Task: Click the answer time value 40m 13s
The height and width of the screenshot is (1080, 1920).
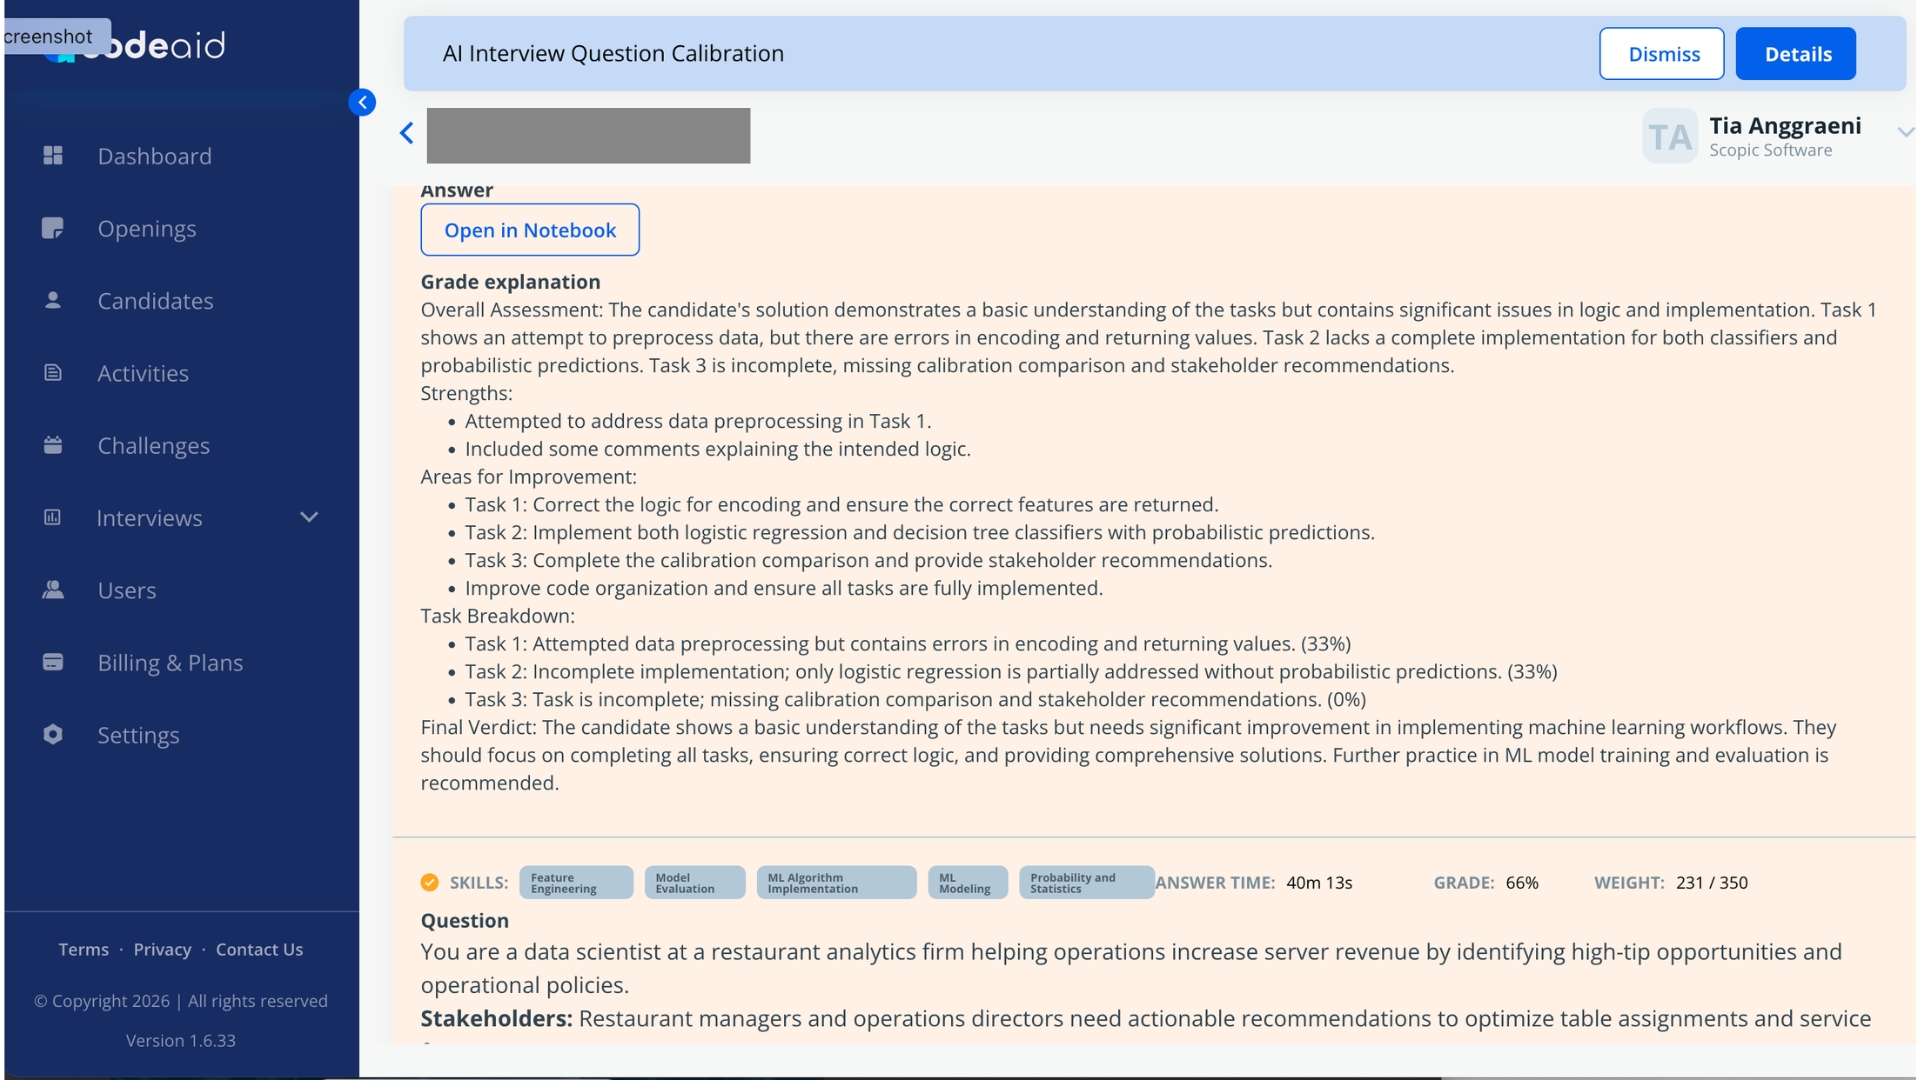Action: (1319, 882)
